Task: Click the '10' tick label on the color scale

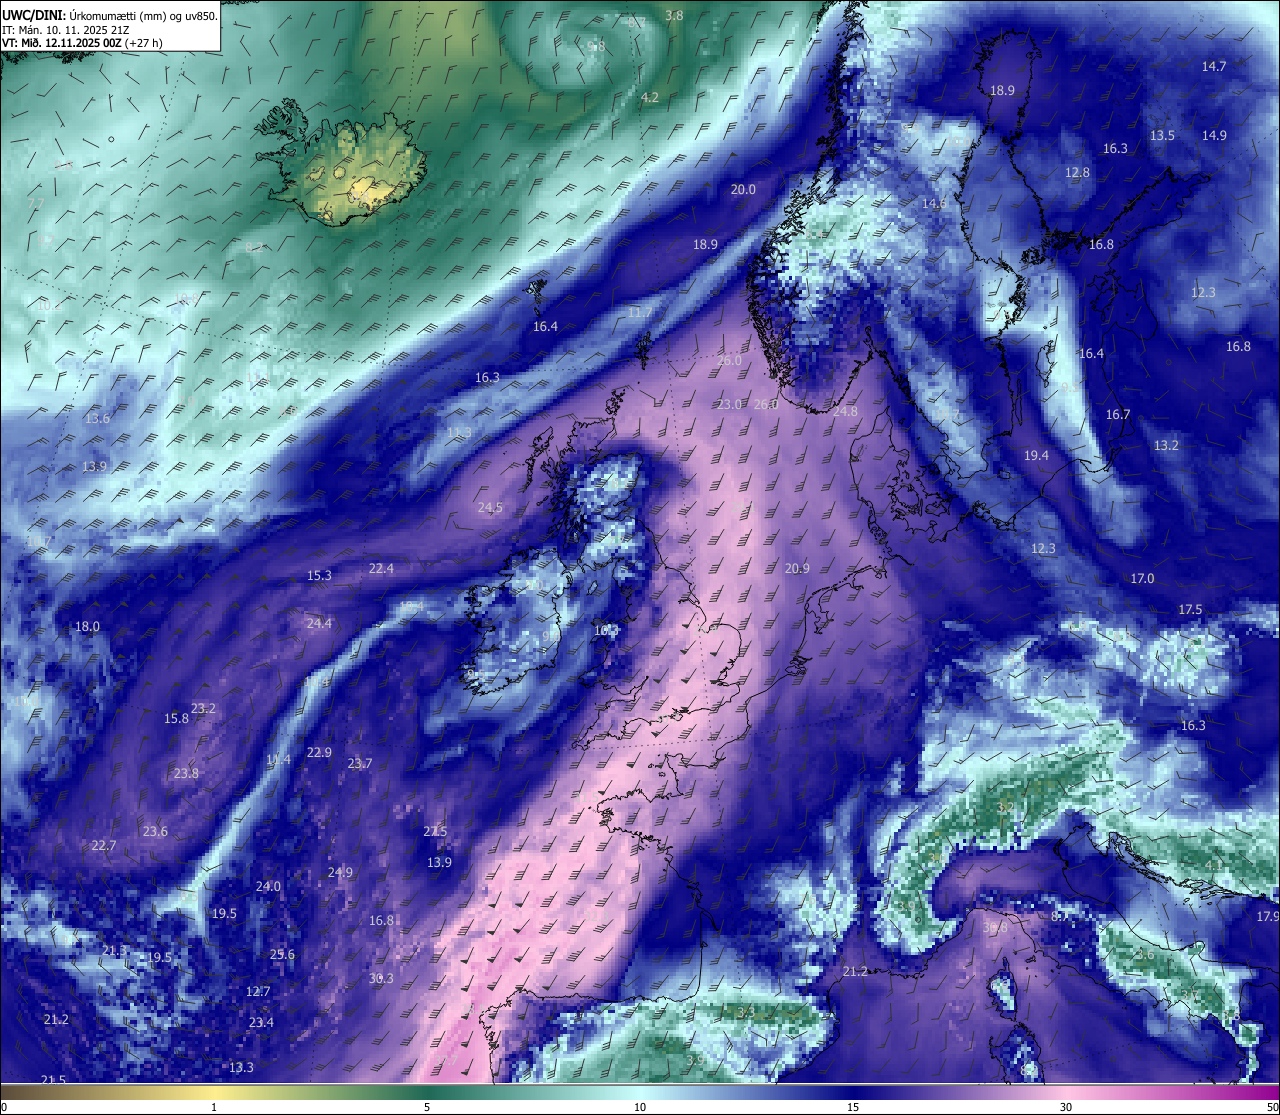Action: pos(640,1107)
